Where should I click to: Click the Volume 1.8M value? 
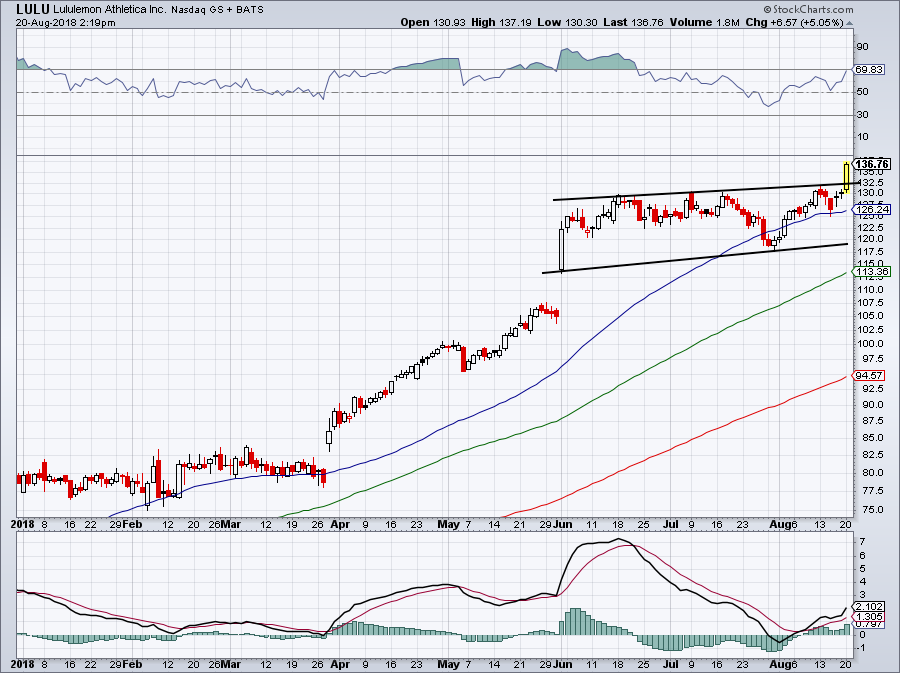(x=705, y=22)
